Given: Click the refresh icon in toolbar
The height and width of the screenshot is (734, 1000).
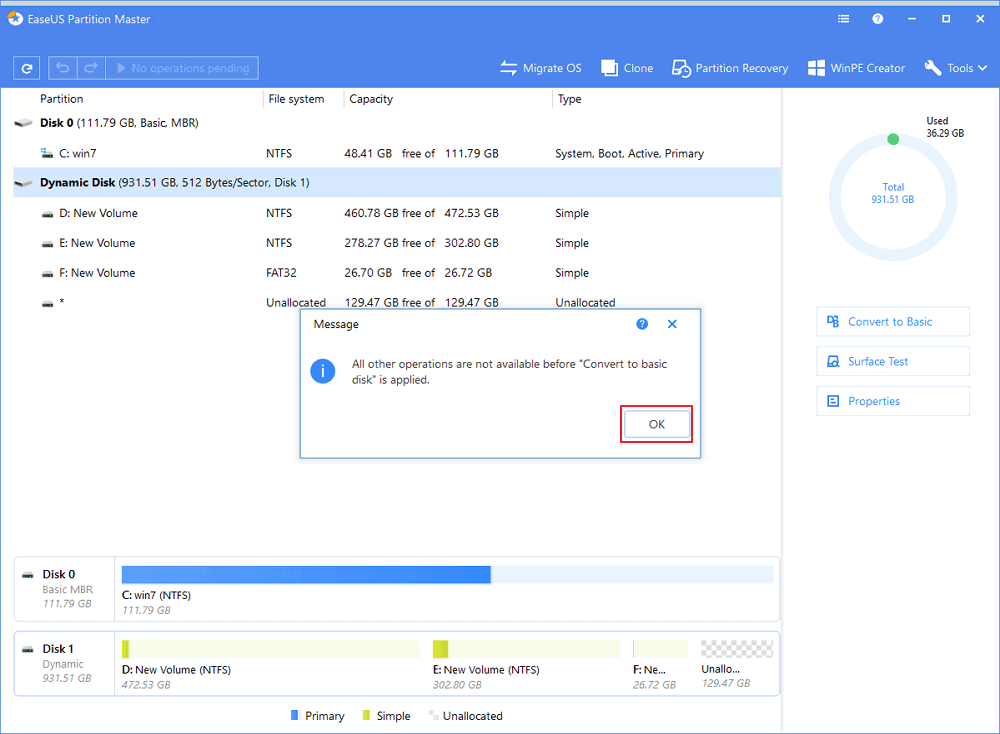Looking at the screenshot, I should coord(26,68).
